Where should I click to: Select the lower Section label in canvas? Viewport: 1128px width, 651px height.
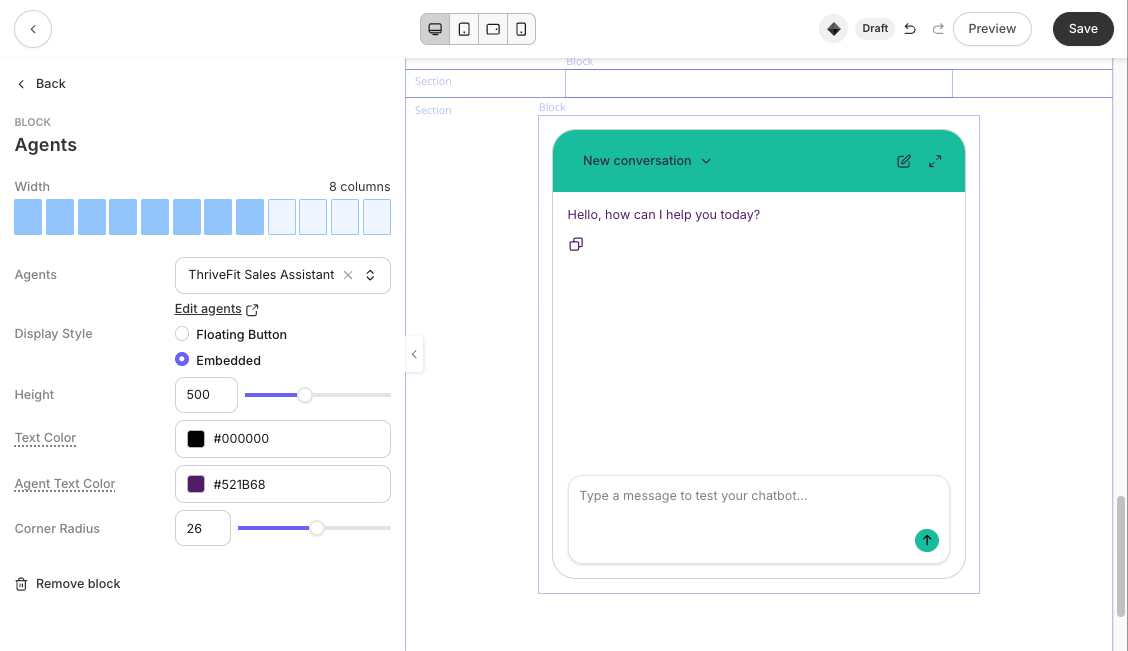[x=433, y=110]
